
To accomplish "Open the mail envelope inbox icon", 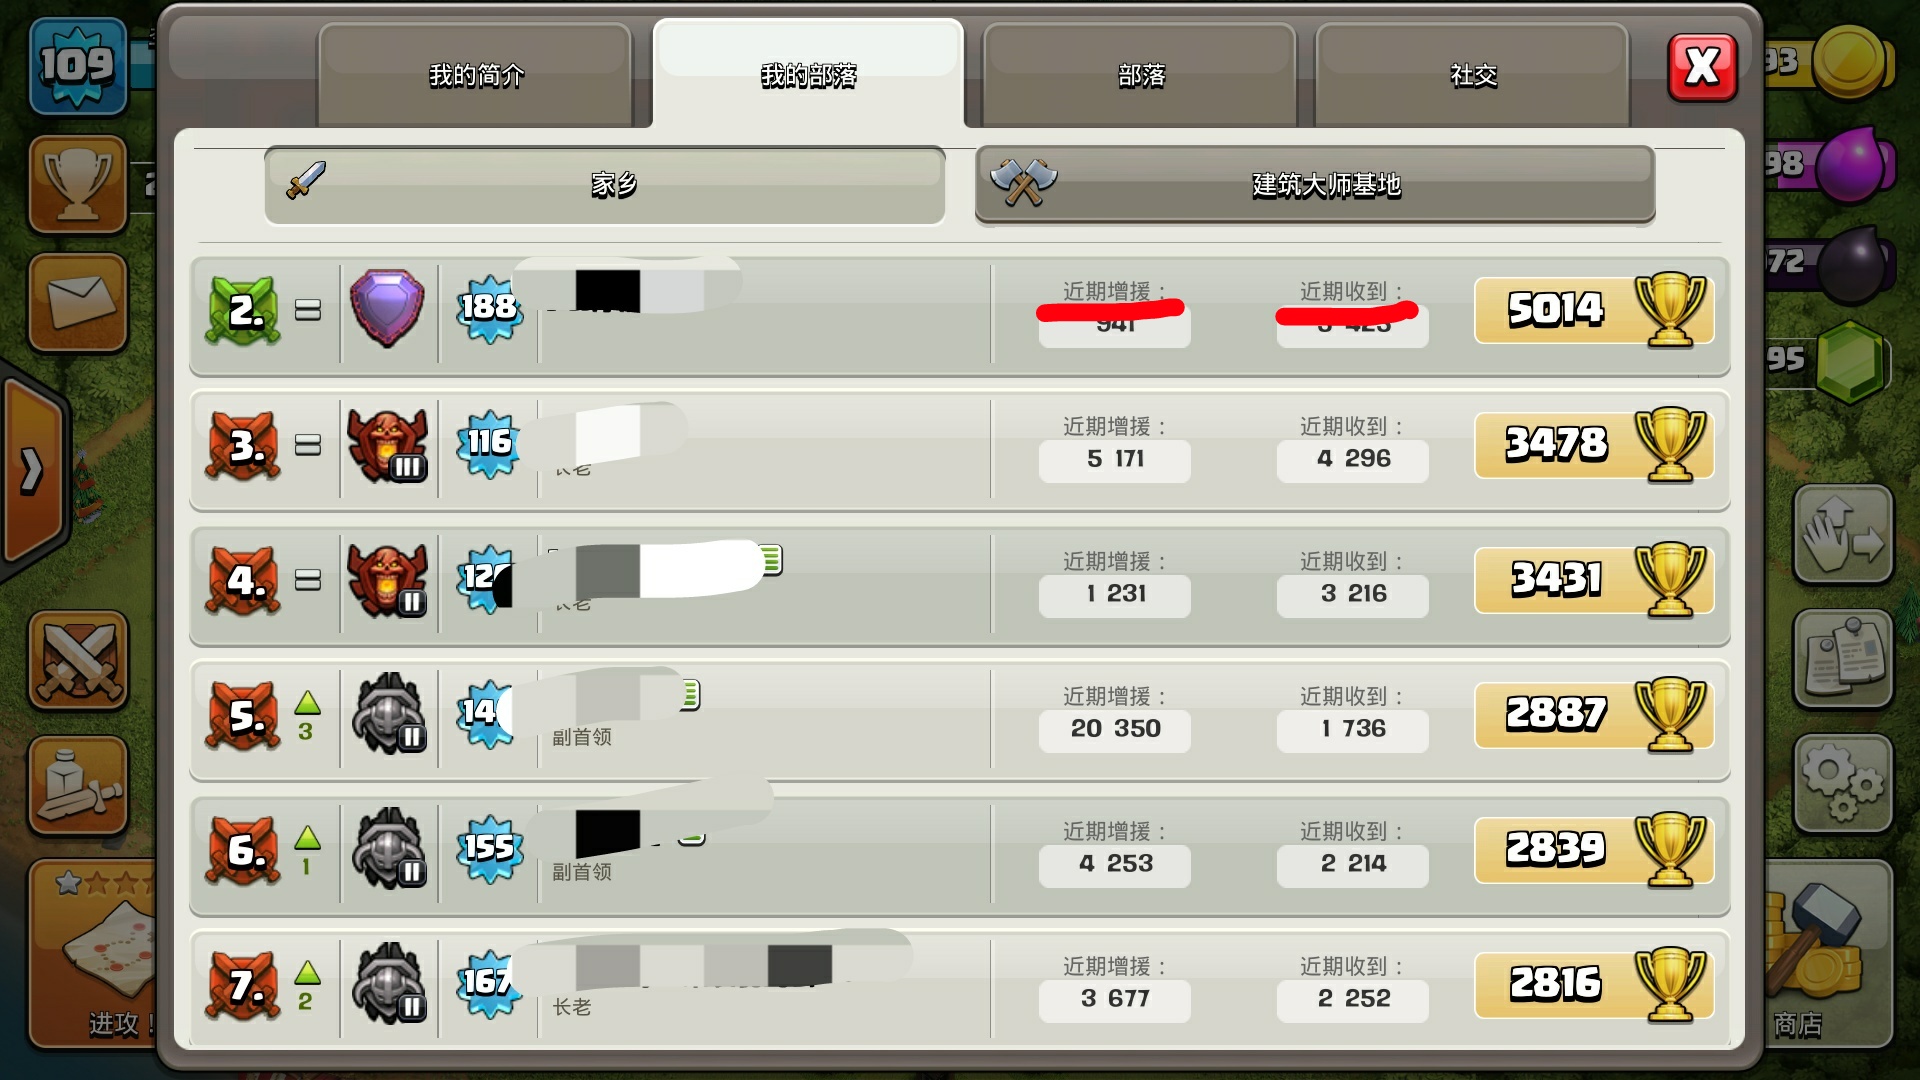I will pyautogui.click(x=78, y=302).
